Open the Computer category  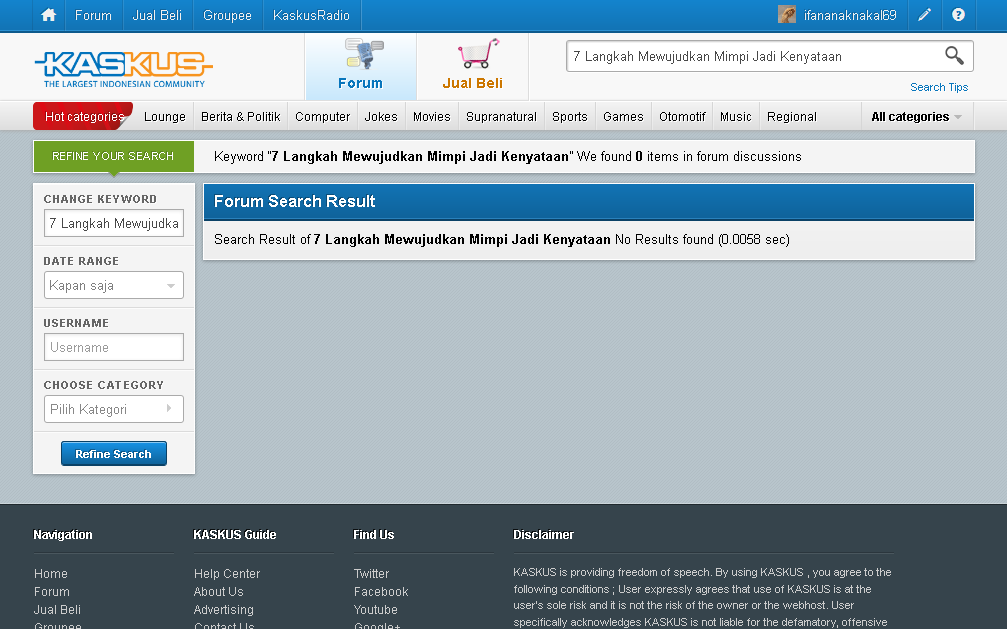pos(322,117)
